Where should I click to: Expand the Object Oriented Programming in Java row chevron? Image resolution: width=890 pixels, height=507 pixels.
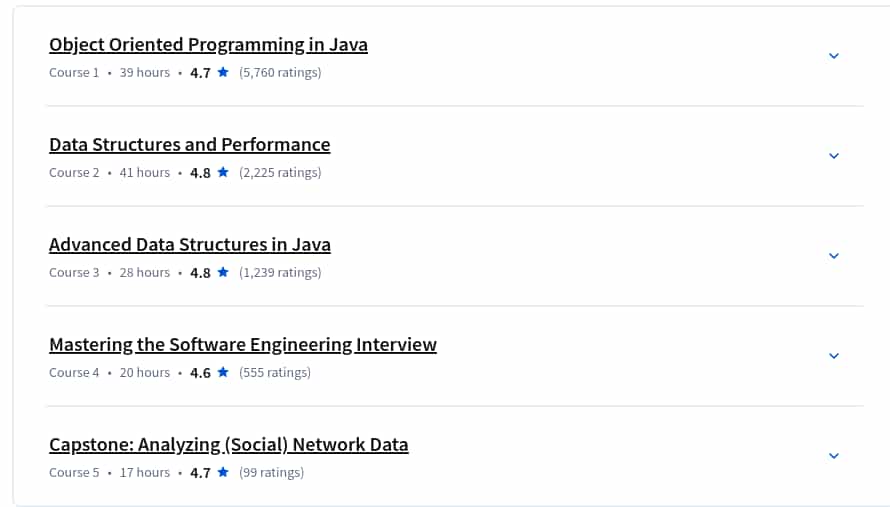tap(834, 56)
